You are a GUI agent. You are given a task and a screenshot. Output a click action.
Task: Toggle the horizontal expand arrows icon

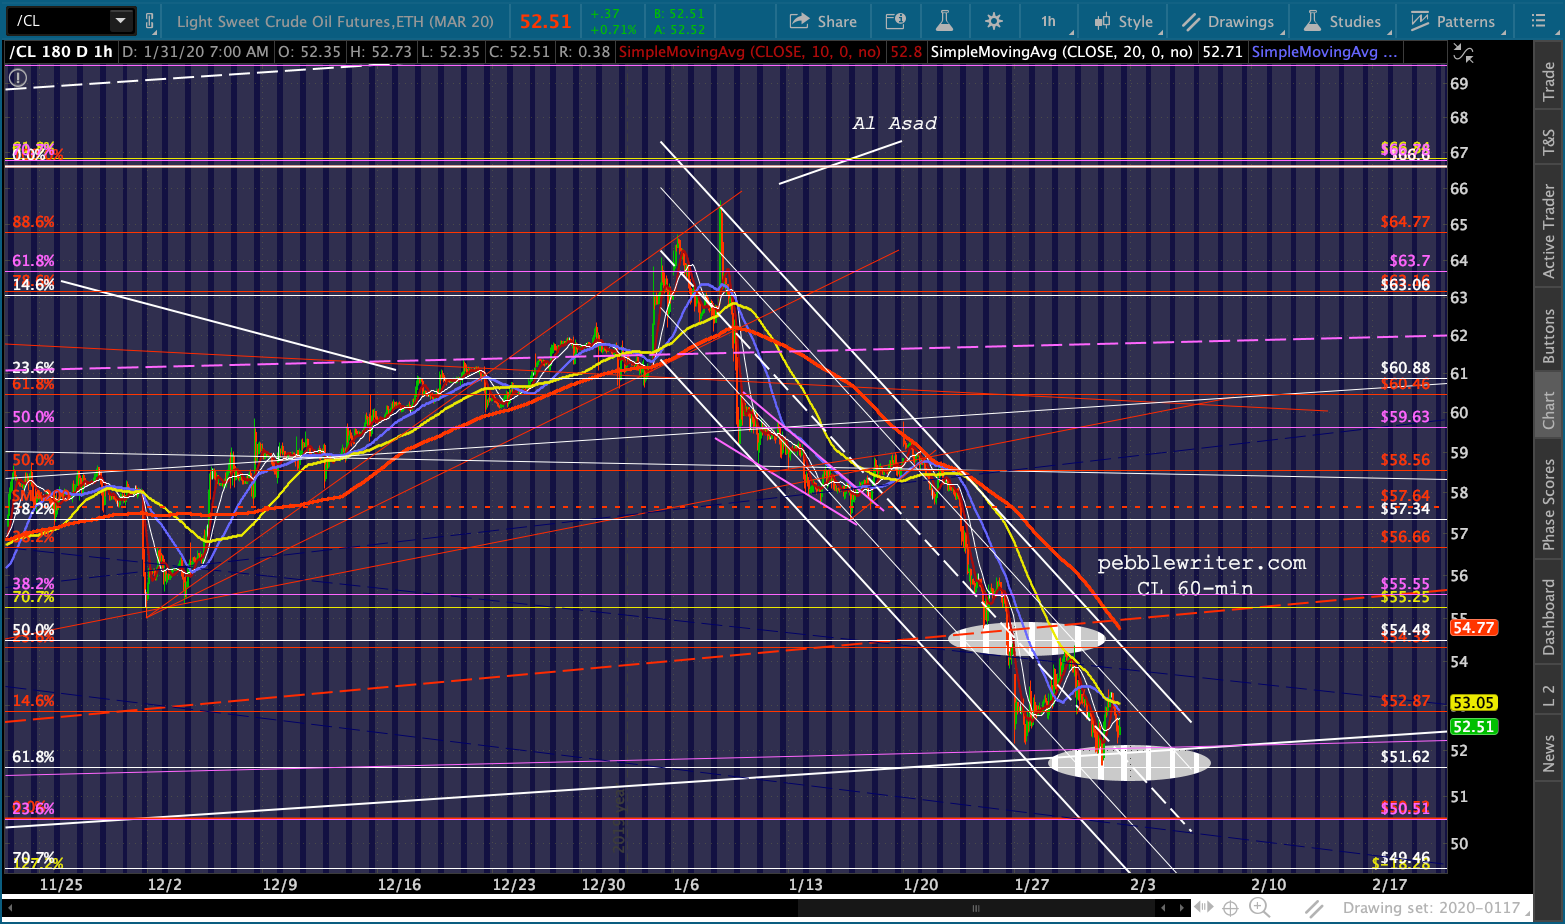(1204, 908)
